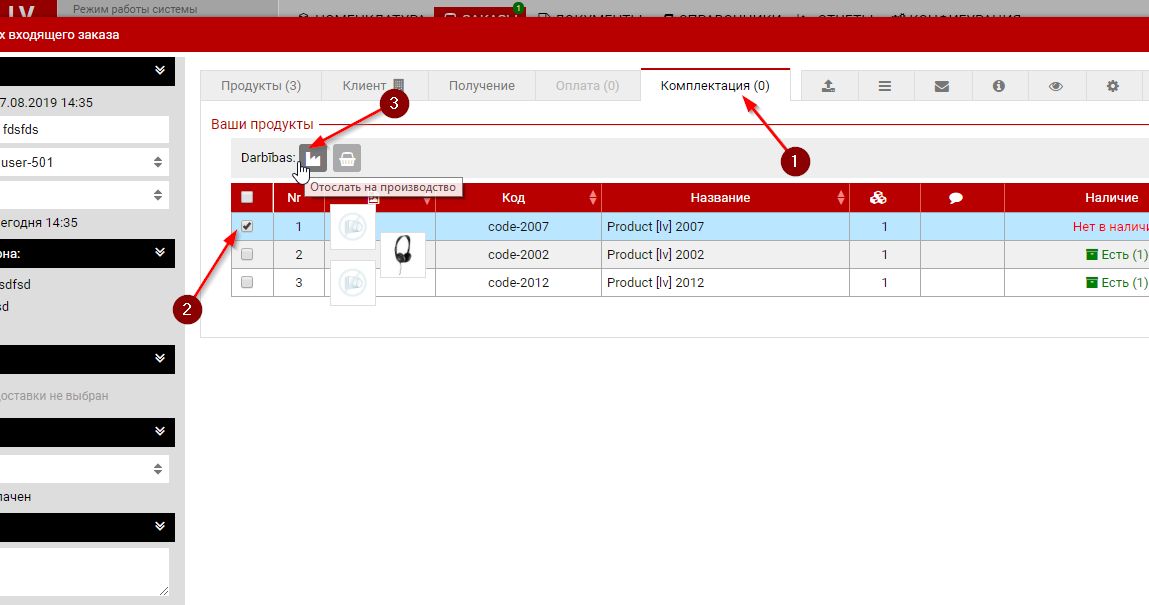Collapse the top black sidebar section
The height and width of the screenshot is (605, 1149).
click(x=159, y=70)
